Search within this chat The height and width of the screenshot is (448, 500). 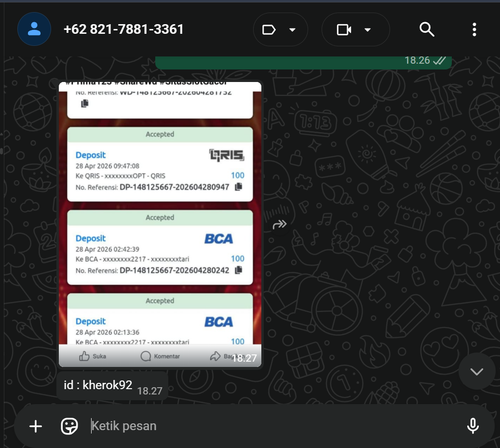(x=427, y=29)
